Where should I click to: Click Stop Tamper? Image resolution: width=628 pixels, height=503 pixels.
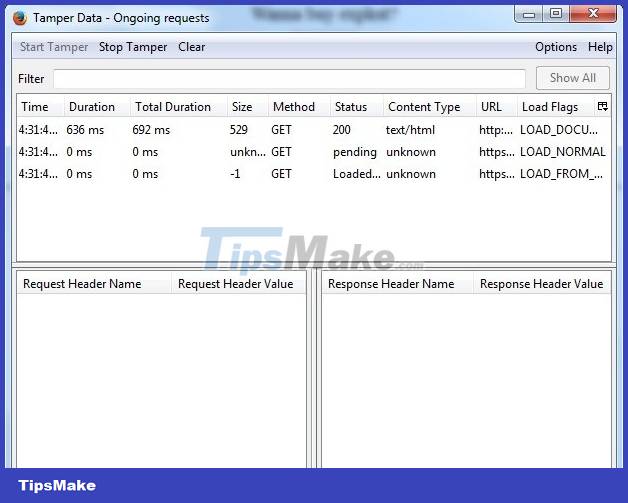click(133, 47)
